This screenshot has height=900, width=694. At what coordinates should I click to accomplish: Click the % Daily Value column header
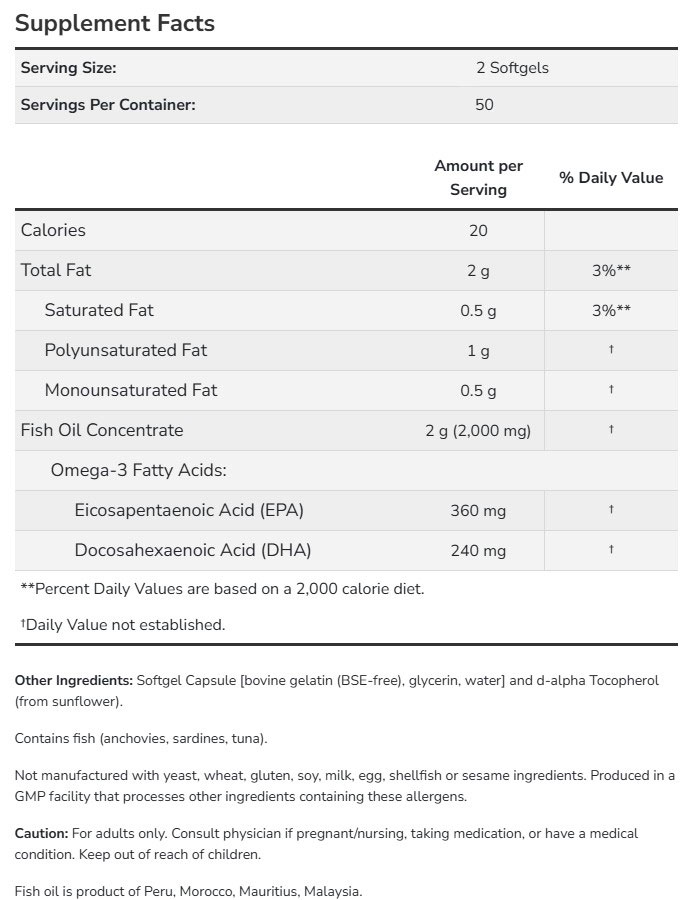pos(611,177)
